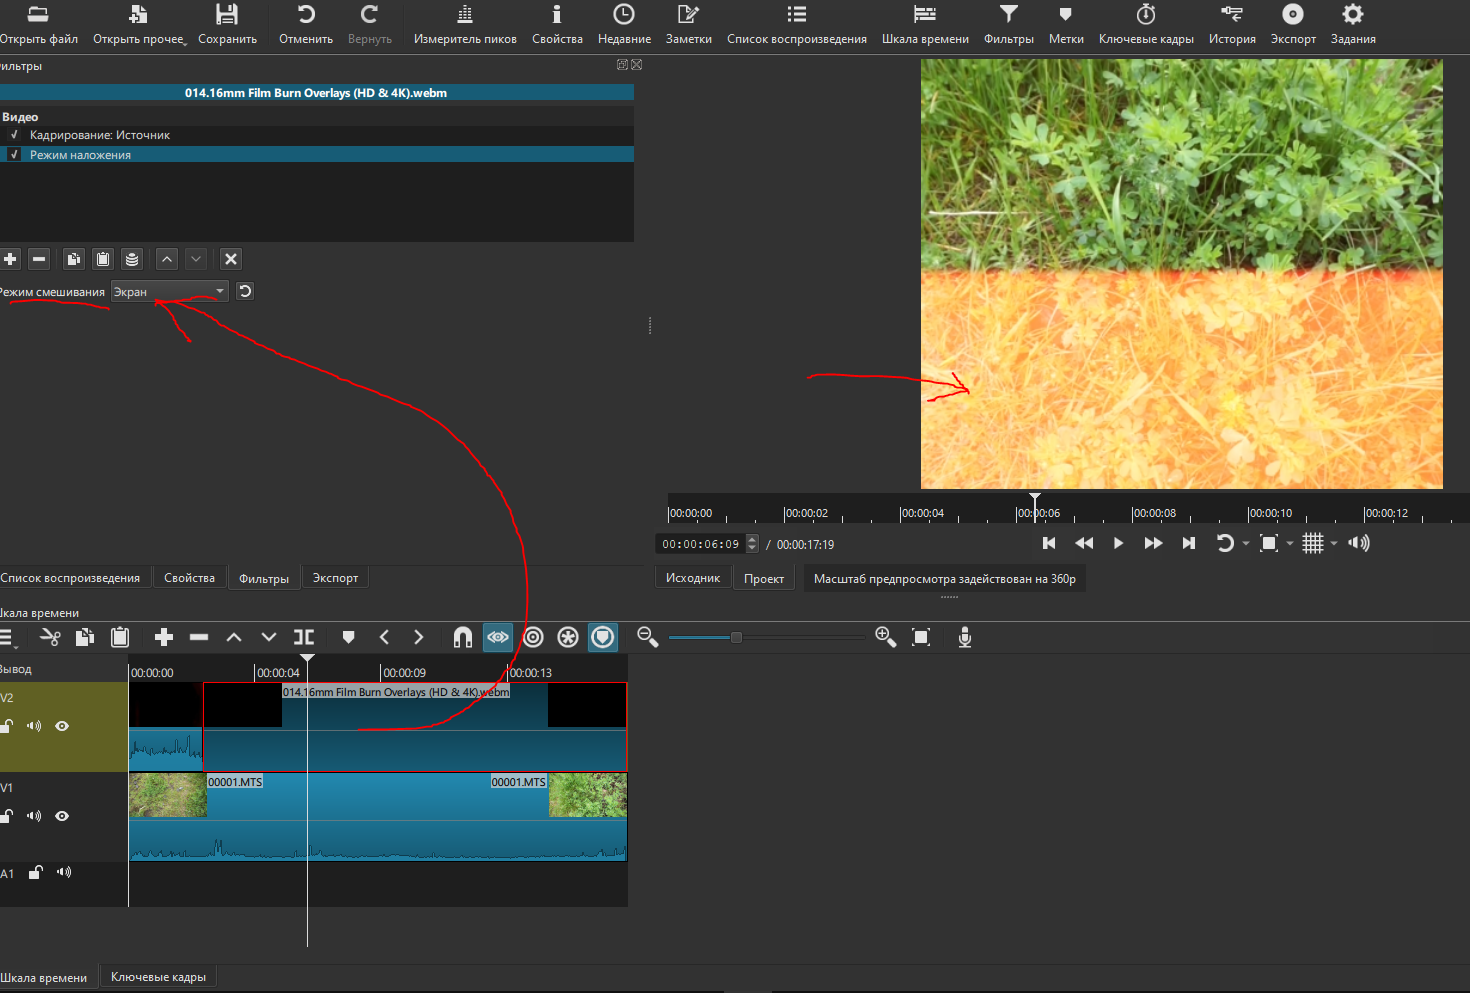
Task: Adjust the timeline zoom slider
Action: [736, 637]
